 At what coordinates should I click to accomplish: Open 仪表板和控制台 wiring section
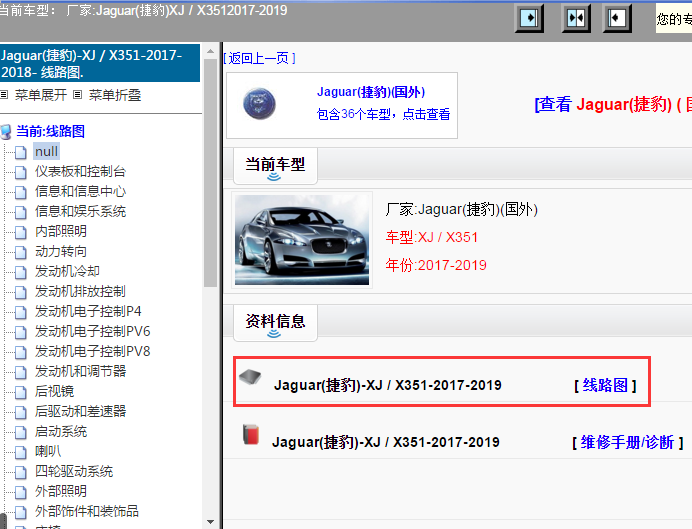click(80, 172)
